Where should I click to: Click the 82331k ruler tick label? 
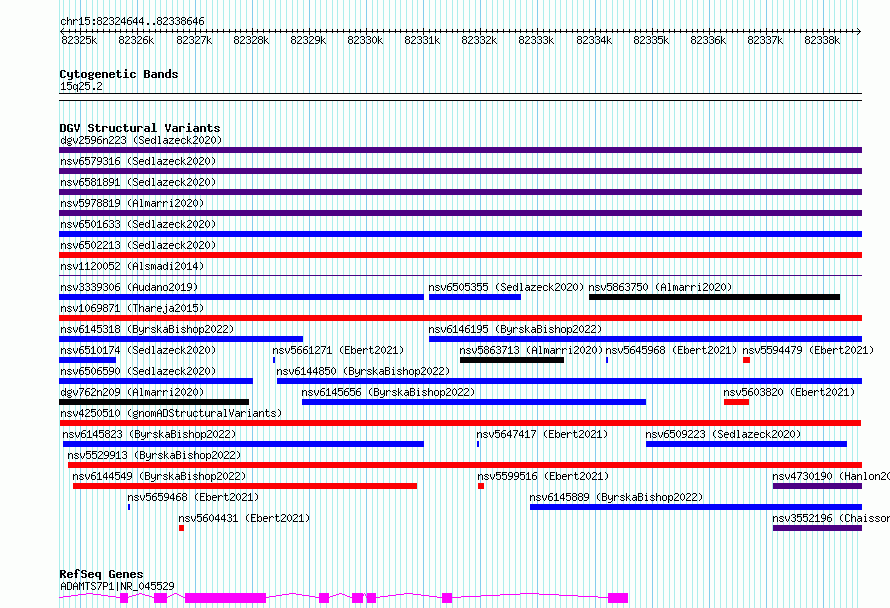pyautogui.click(x=422, y=40)
